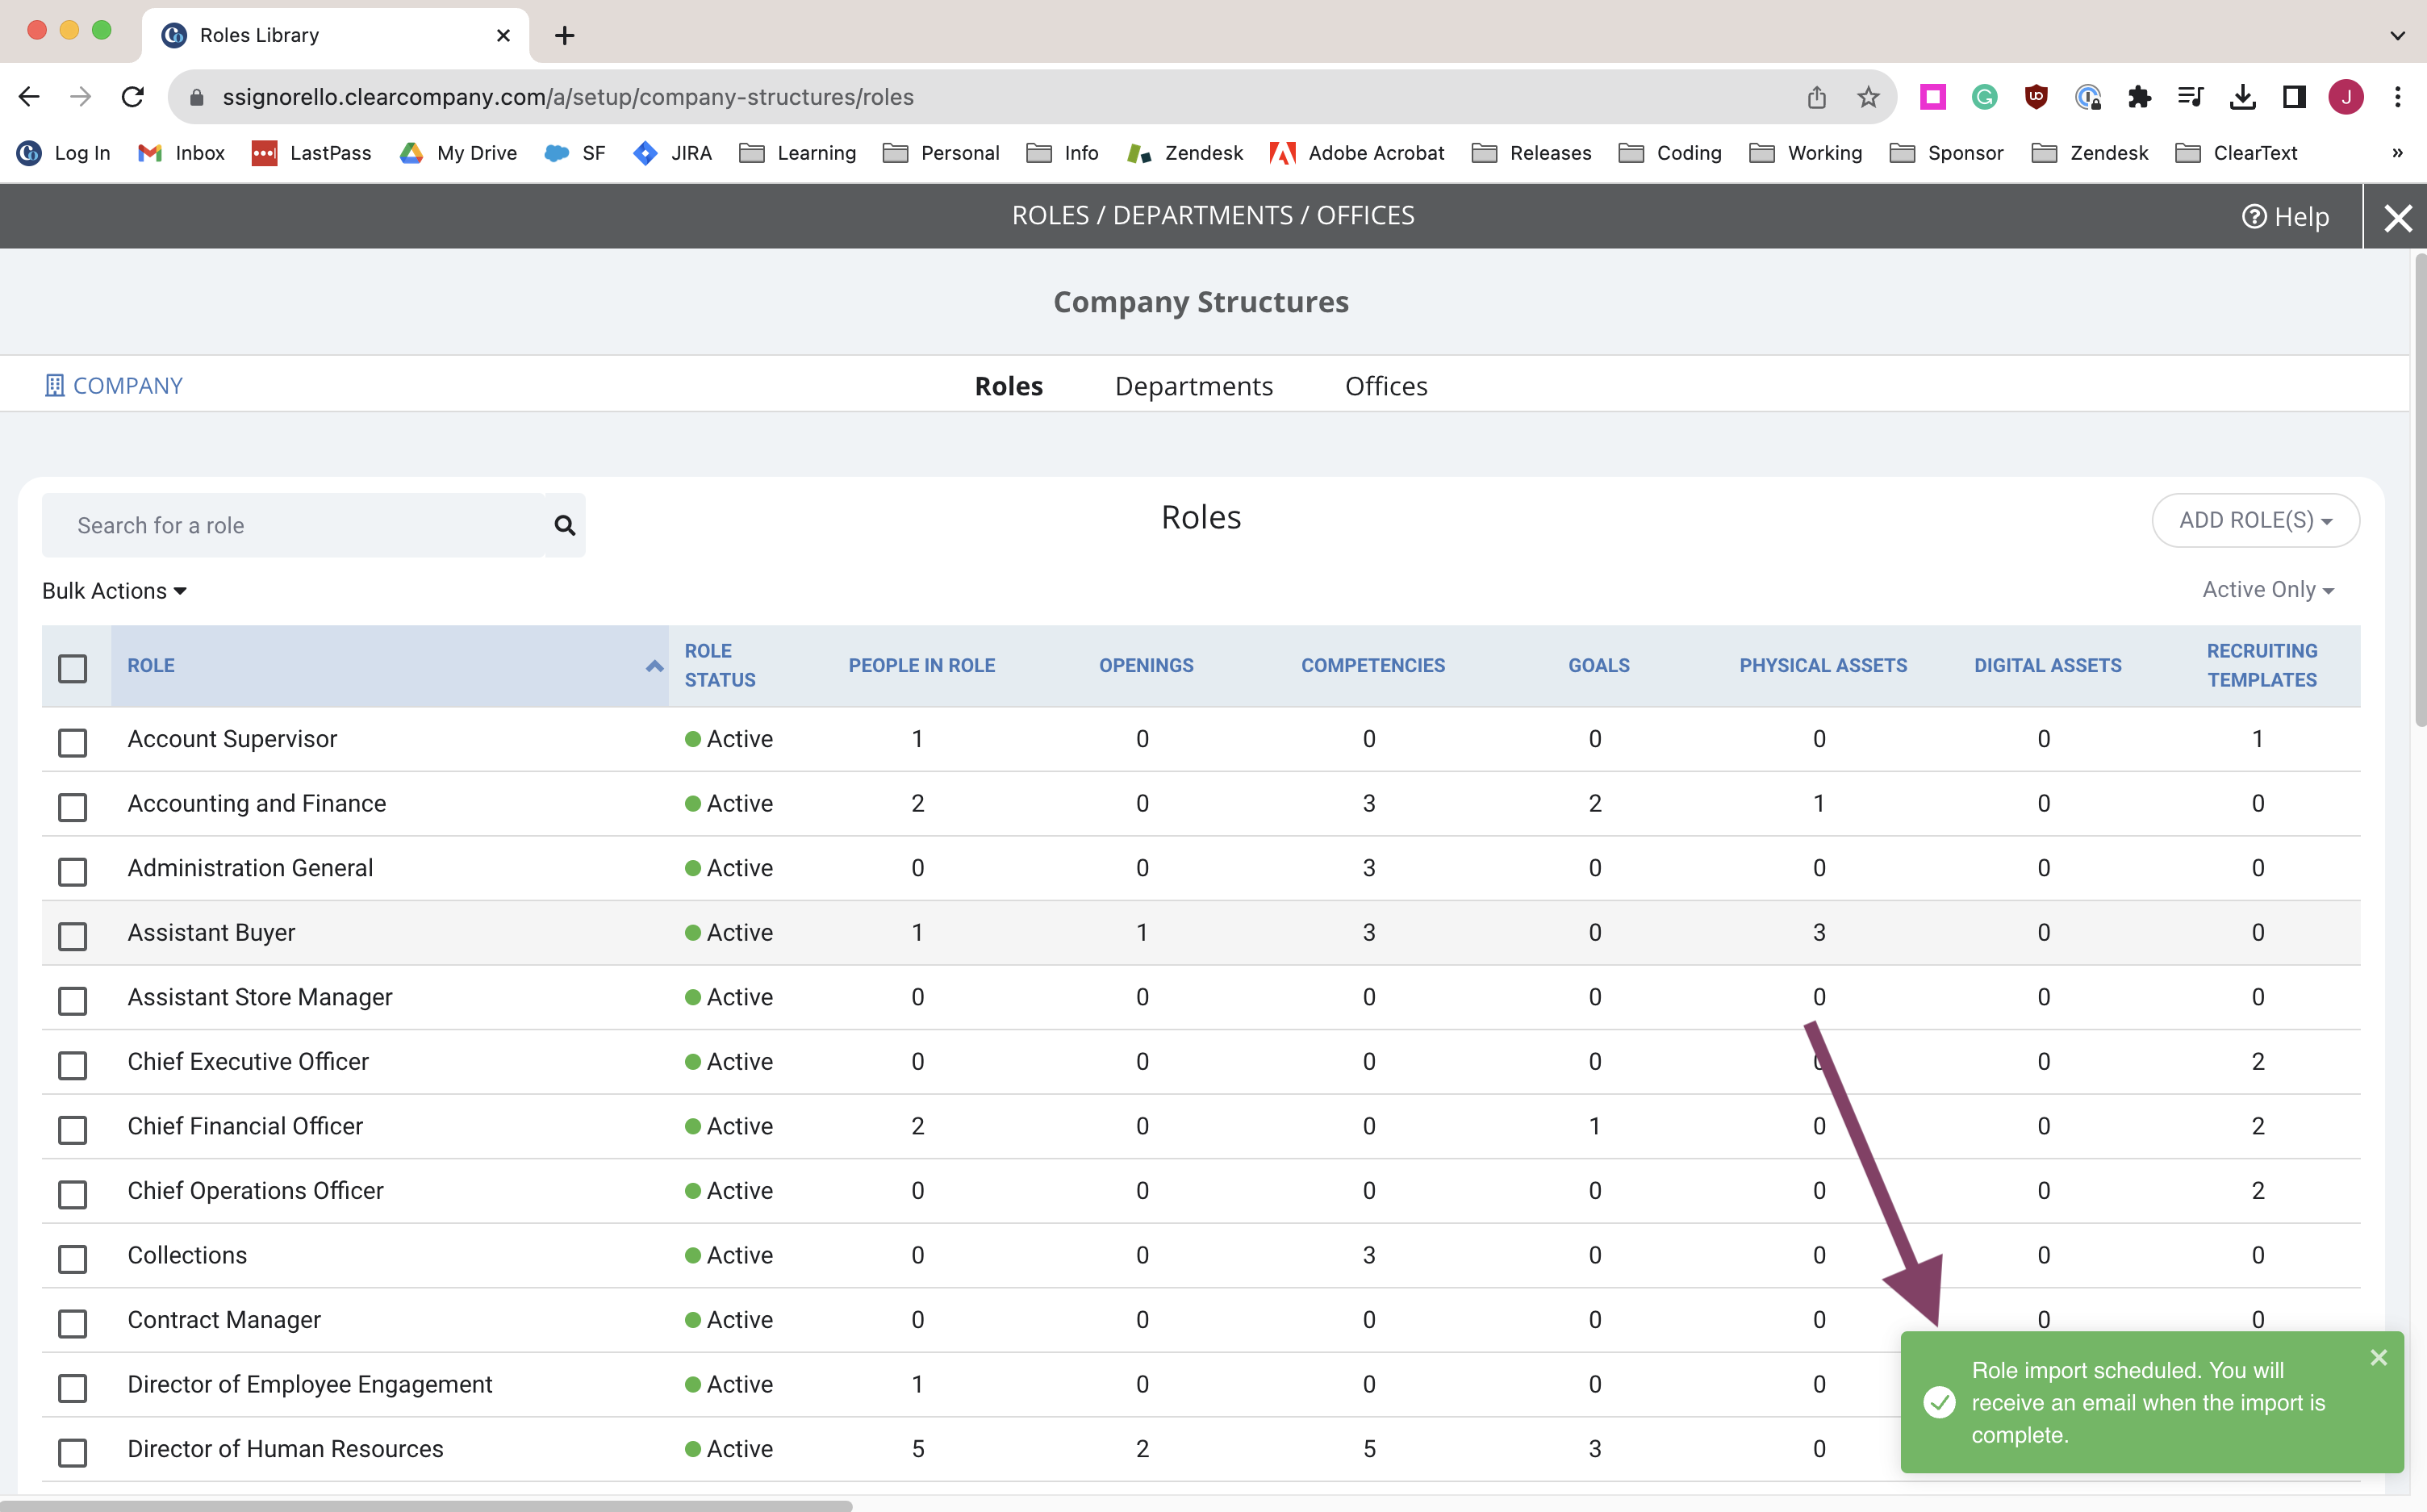Open the Adobe Acrobat bookmark
This screenshot has height=1512, width=2427.
point(1357,153)
